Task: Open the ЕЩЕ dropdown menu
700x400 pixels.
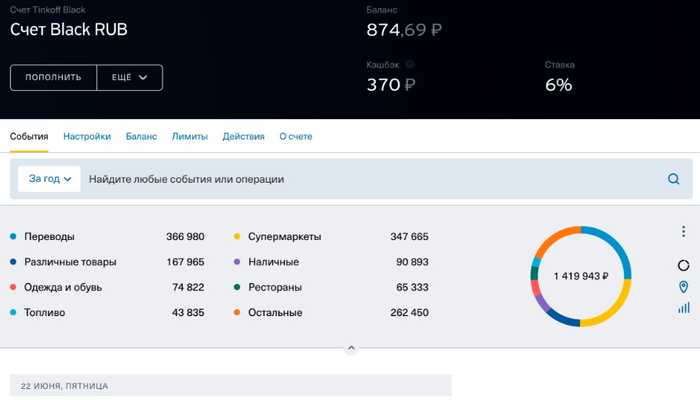Action: point(129,78)
